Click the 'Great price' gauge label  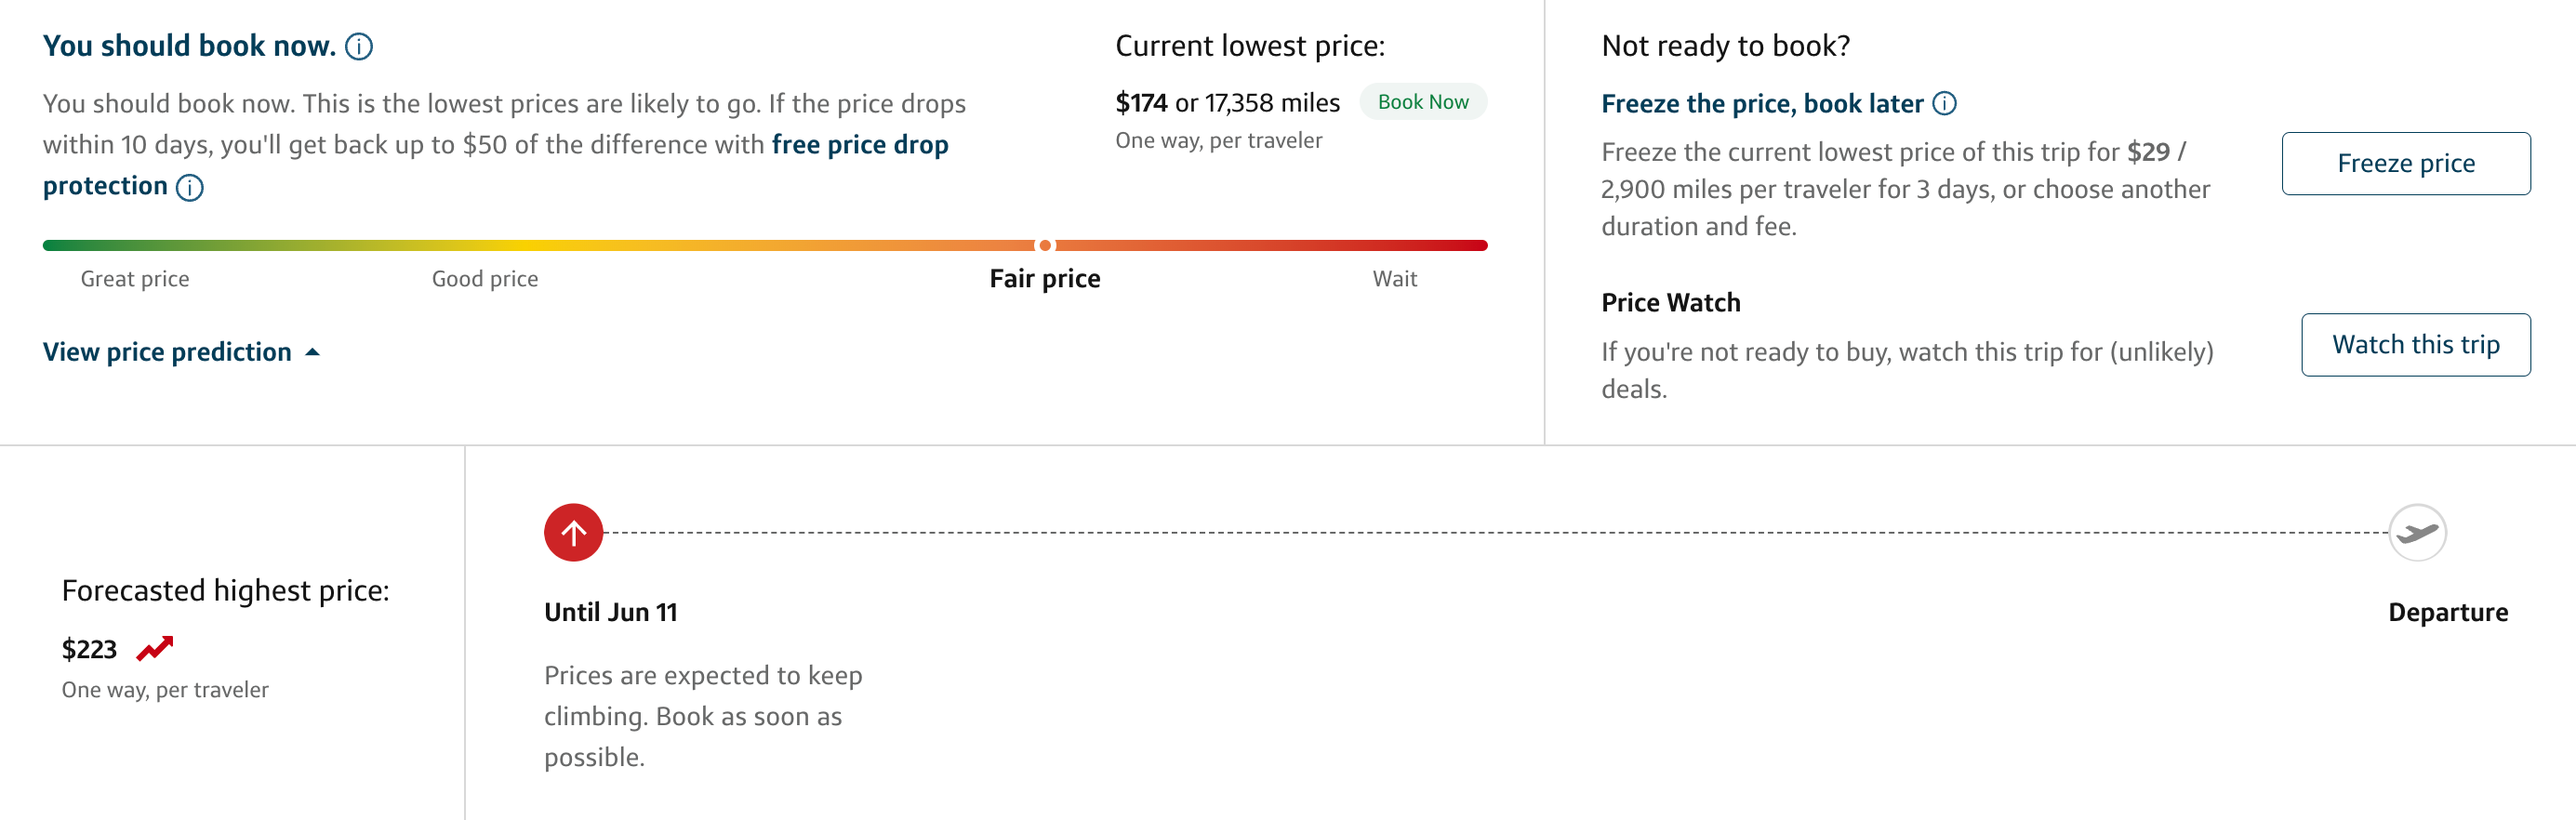coord(135,279)
